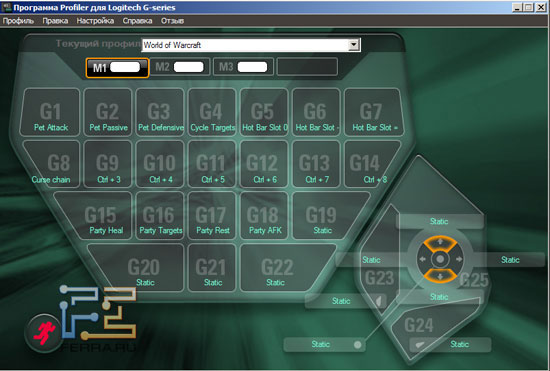Click the joystick right arrow
This screenshot has width=550, height=371.
[458, 259]
